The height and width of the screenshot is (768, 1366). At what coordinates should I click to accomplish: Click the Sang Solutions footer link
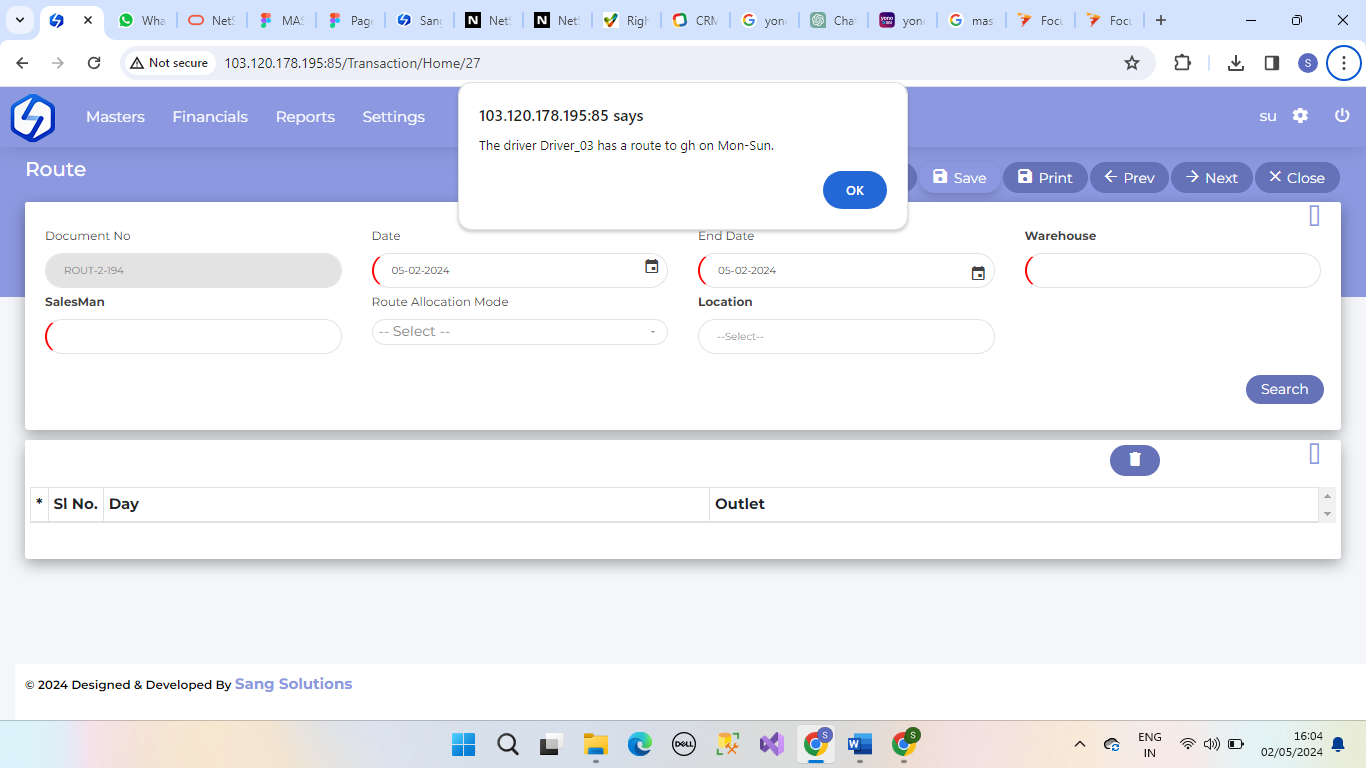coord(293,684)
